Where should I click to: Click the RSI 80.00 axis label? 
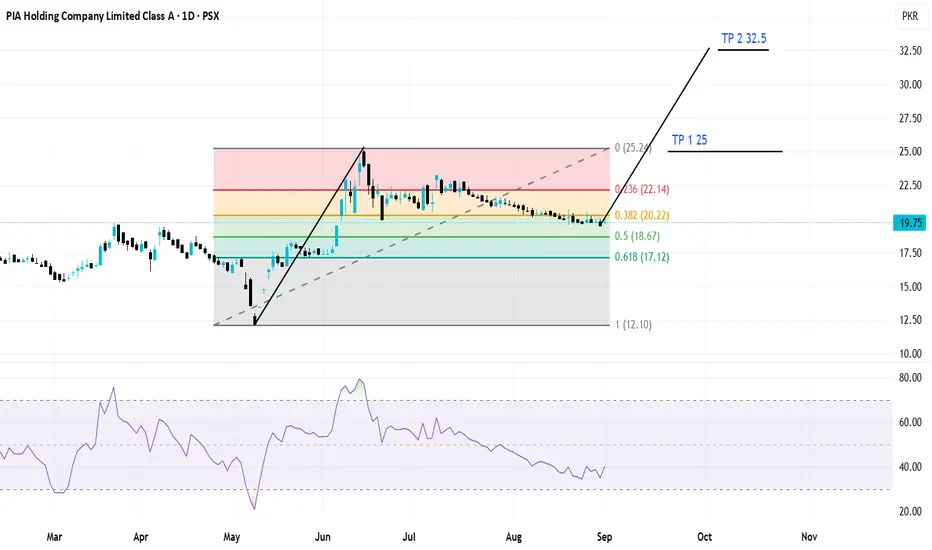click(x=910, y=378)
